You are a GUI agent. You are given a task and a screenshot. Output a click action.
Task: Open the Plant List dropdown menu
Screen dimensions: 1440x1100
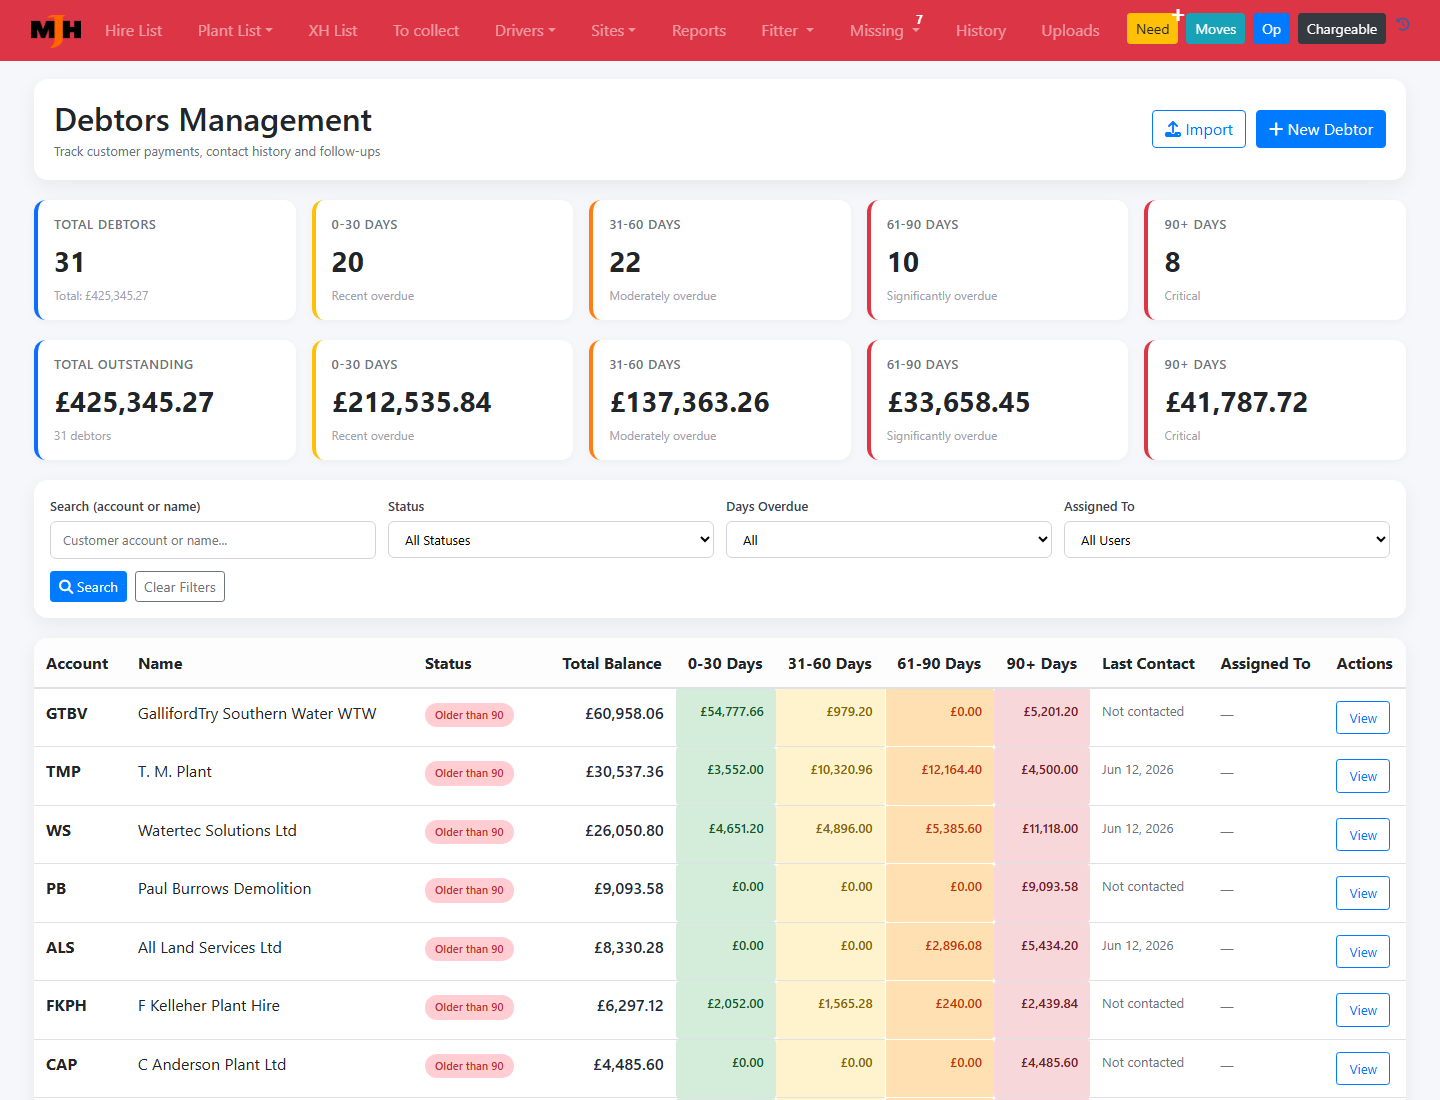tap(235, 30)
